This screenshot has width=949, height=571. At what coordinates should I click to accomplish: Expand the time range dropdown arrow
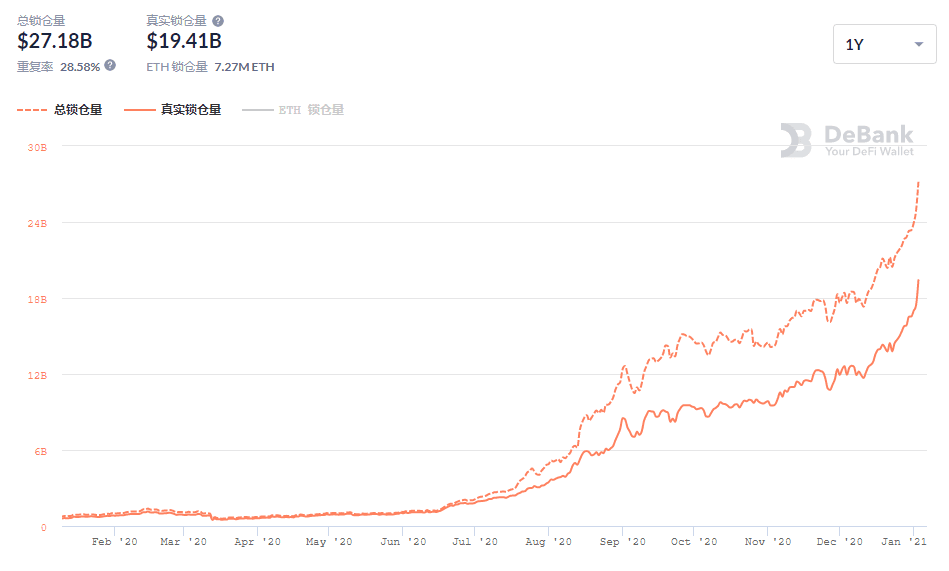point(919,44)
